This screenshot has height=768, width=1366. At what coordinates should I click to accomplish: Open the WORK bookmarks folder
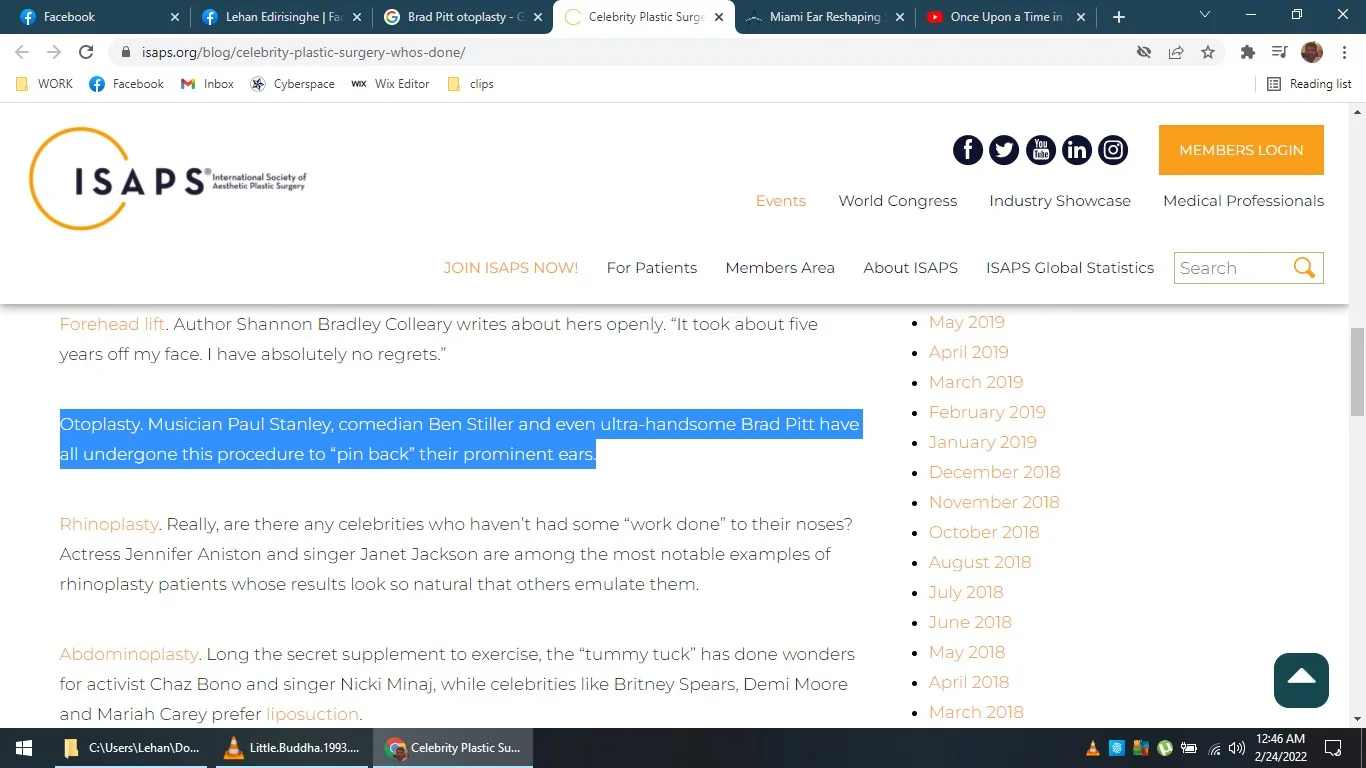(45, 84)
